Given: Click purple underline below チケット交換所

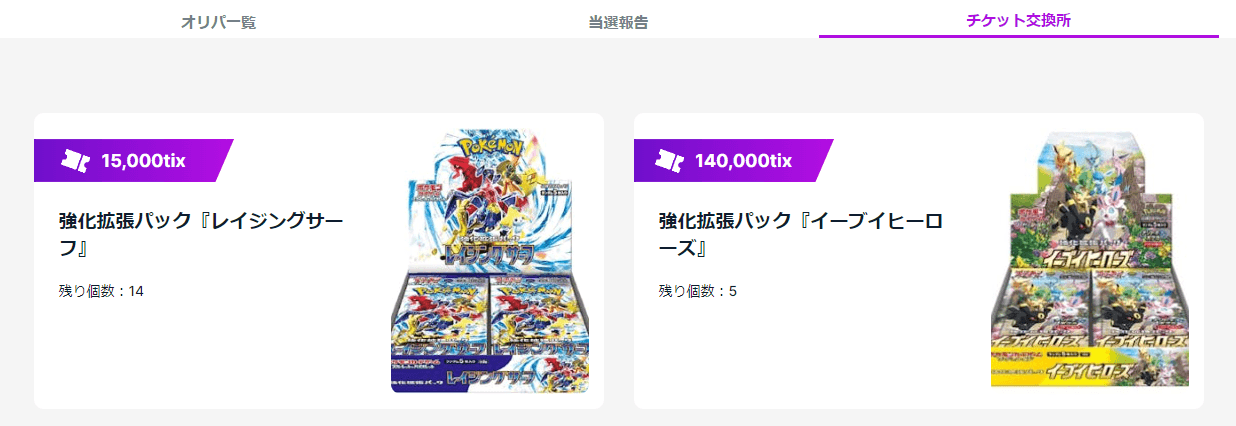Looking at the screenshot, I should [1019, 36].
